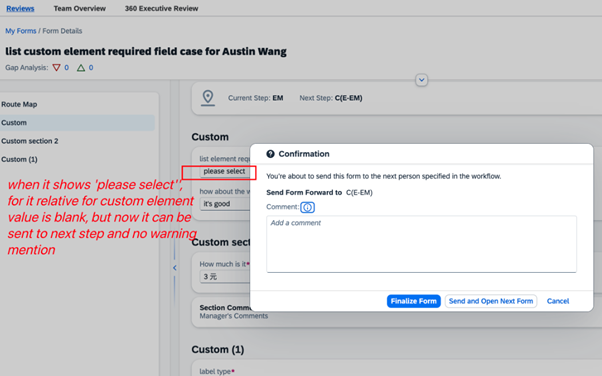Viewport: 602px width, 376px height.
Task: Click Send and Open Next Form
Action: (491, 301)
